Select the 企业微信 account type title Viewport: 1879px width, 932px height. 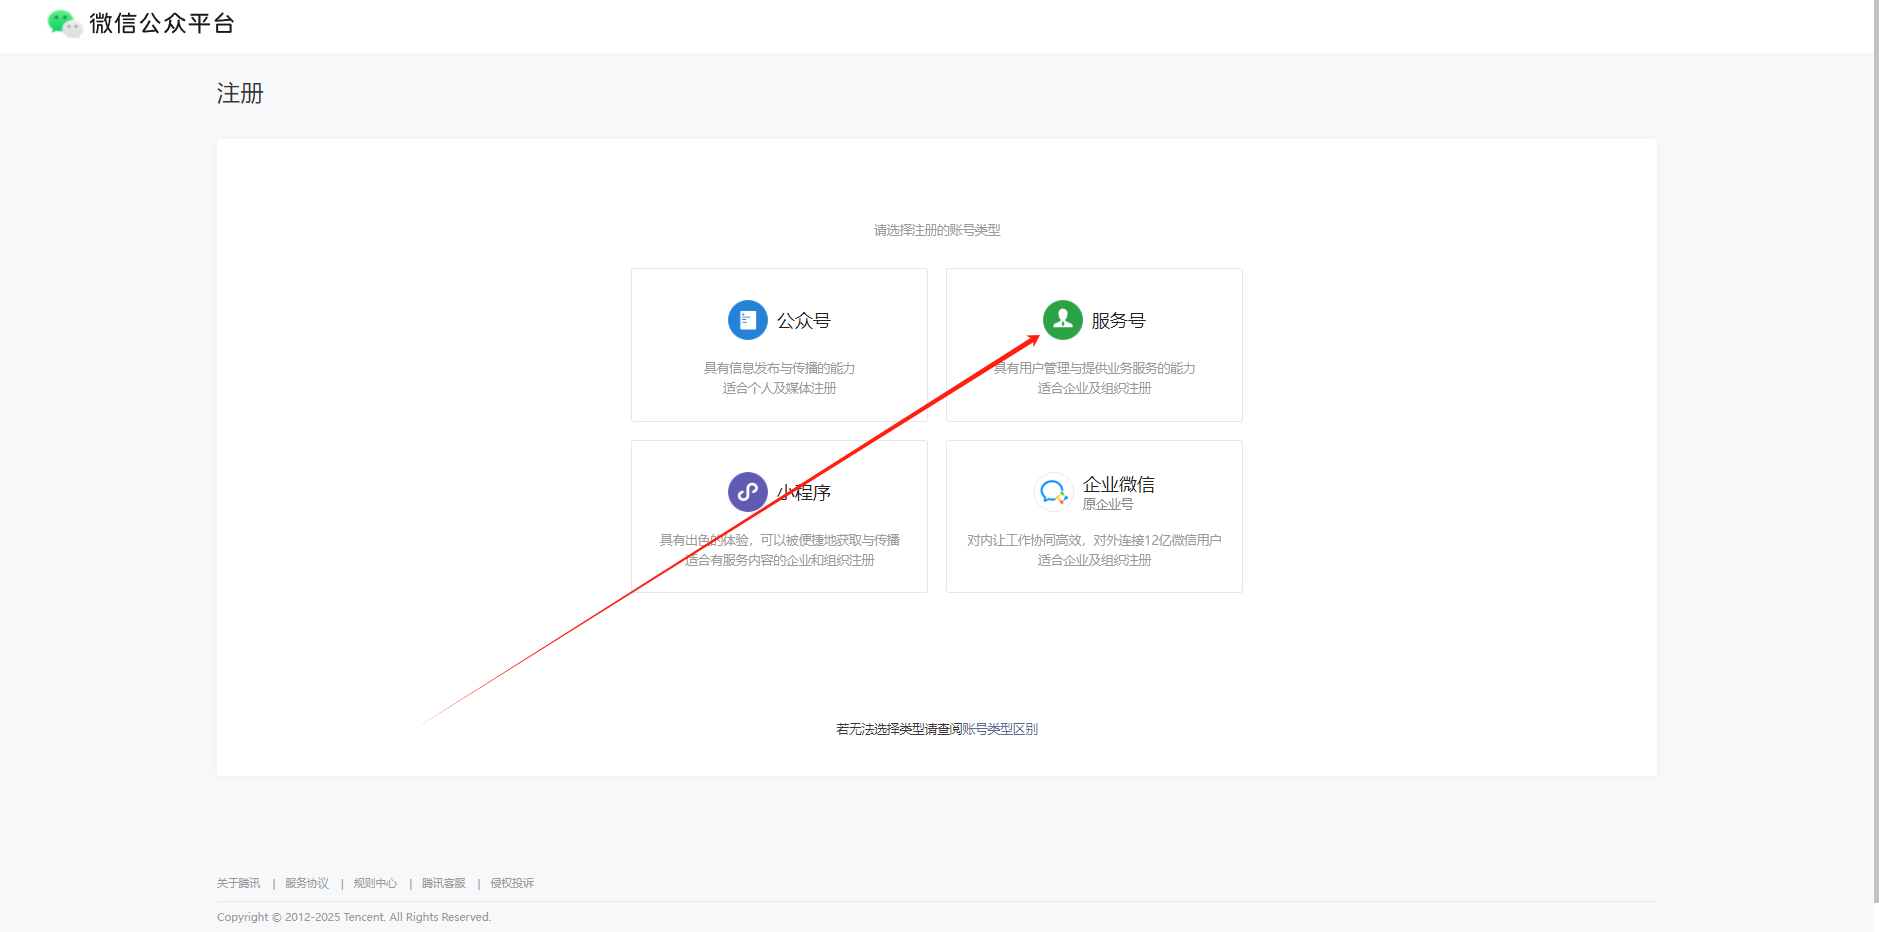pyautogui.click(x=1118, y=484)
